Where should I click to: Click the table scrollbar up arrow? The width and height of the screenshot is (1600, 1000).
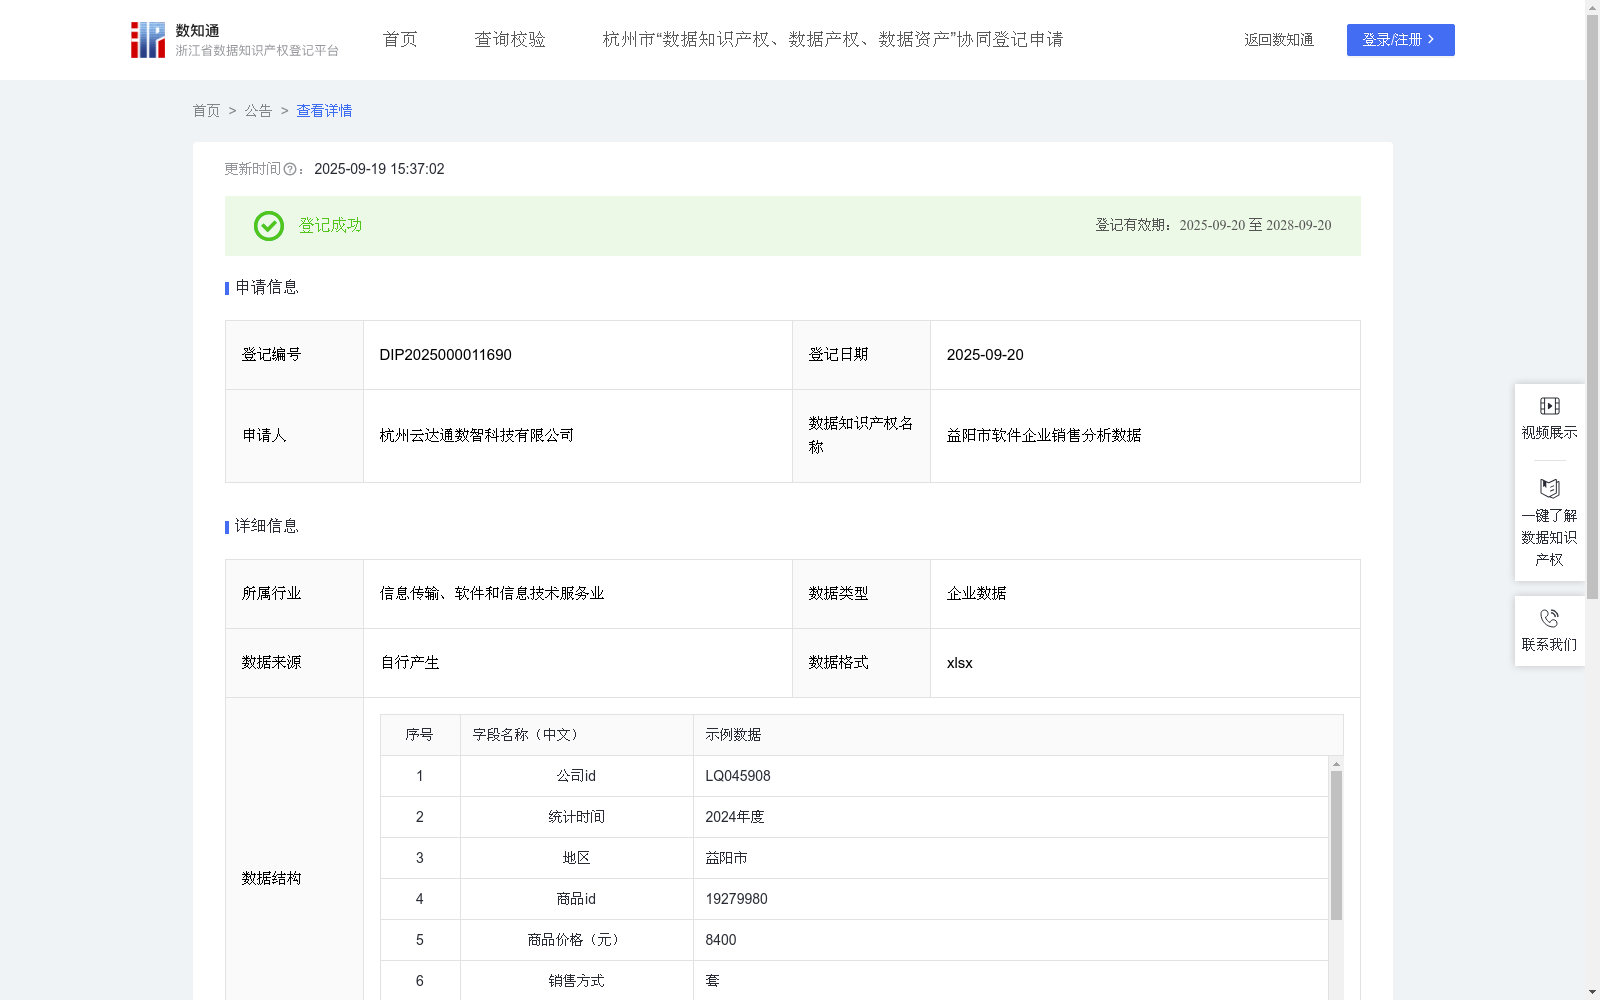click(1336, 764)
